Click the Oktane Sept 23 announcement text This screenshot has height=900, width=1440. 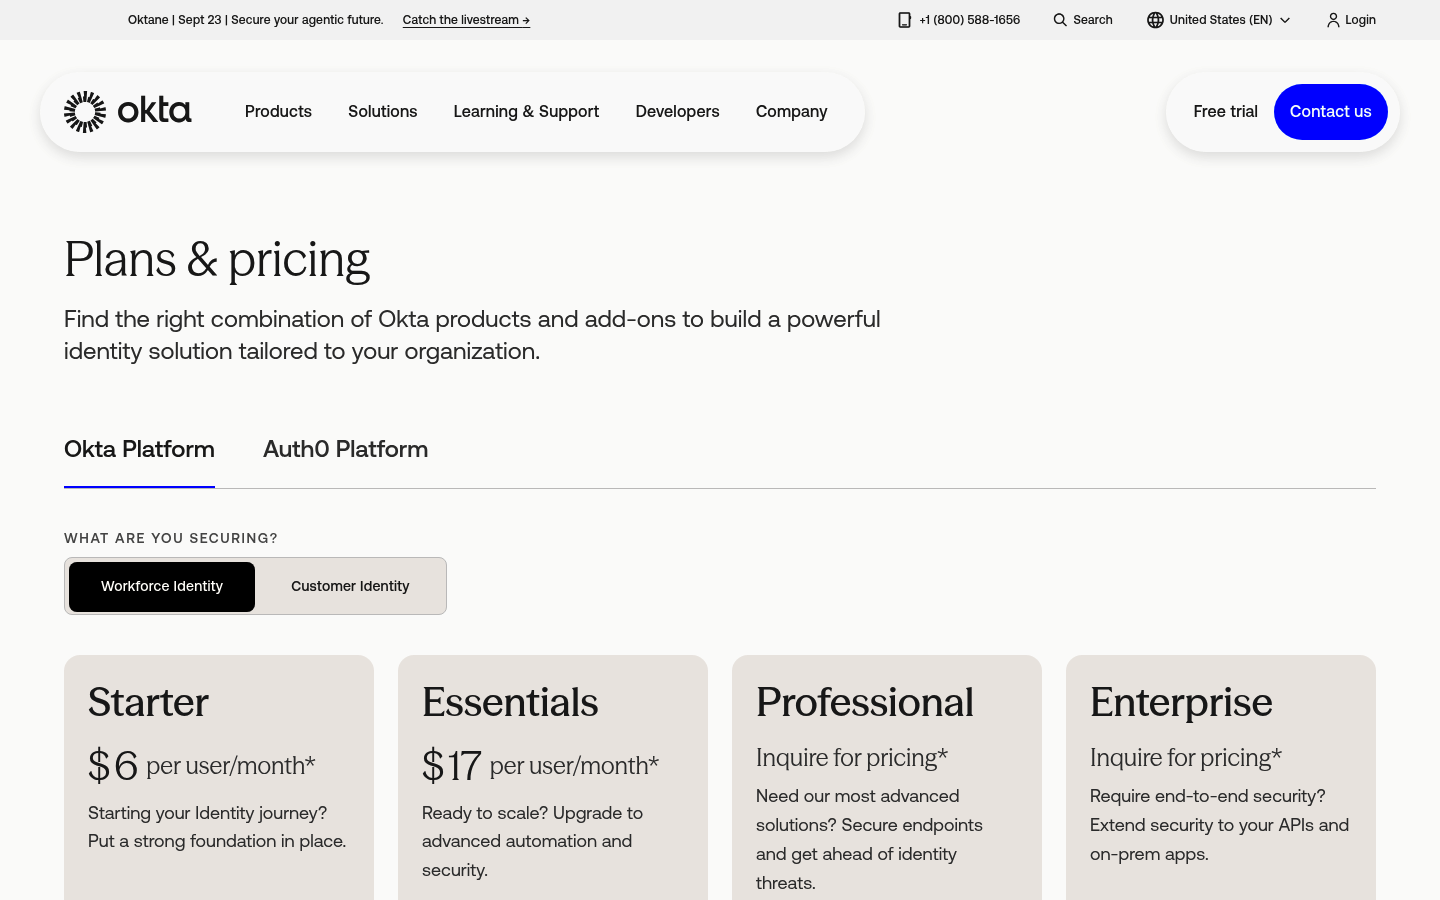click(256, 20)
